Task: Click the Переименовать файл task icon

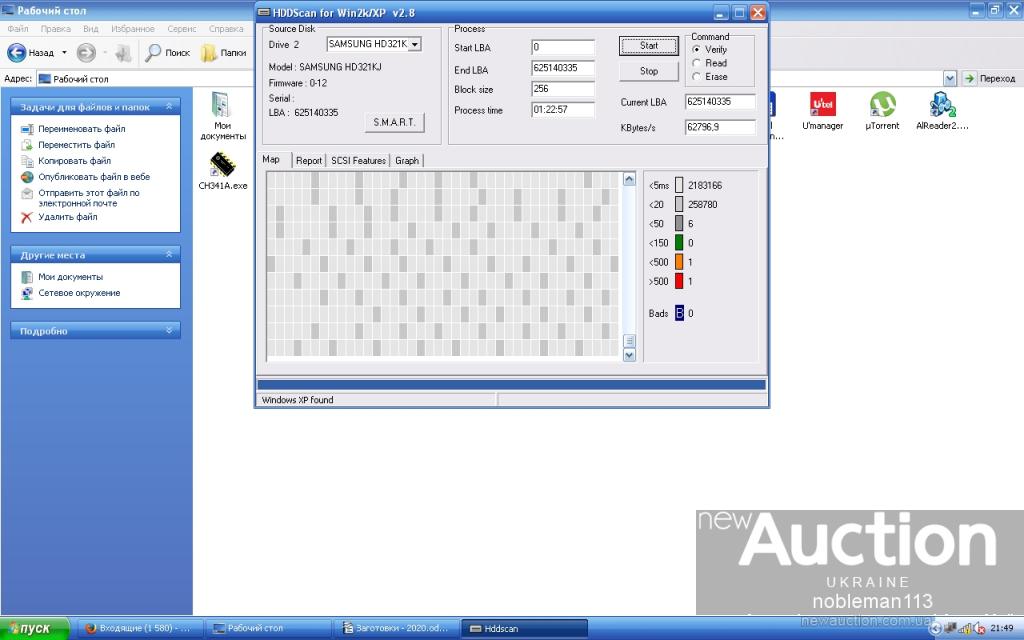Action: tap(27, 129)
